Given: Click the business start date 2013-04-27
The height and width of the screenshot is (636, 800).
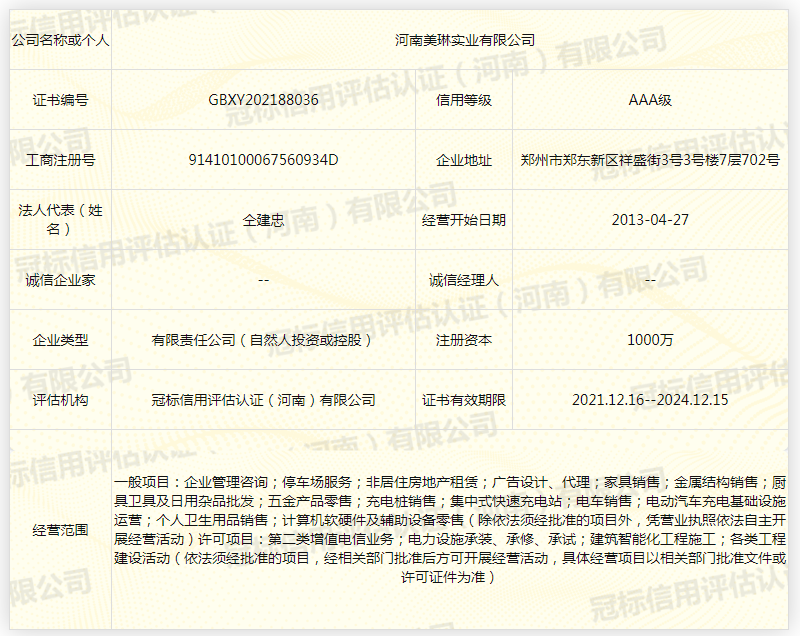Looking at the screenshot, I should (650, 220).
